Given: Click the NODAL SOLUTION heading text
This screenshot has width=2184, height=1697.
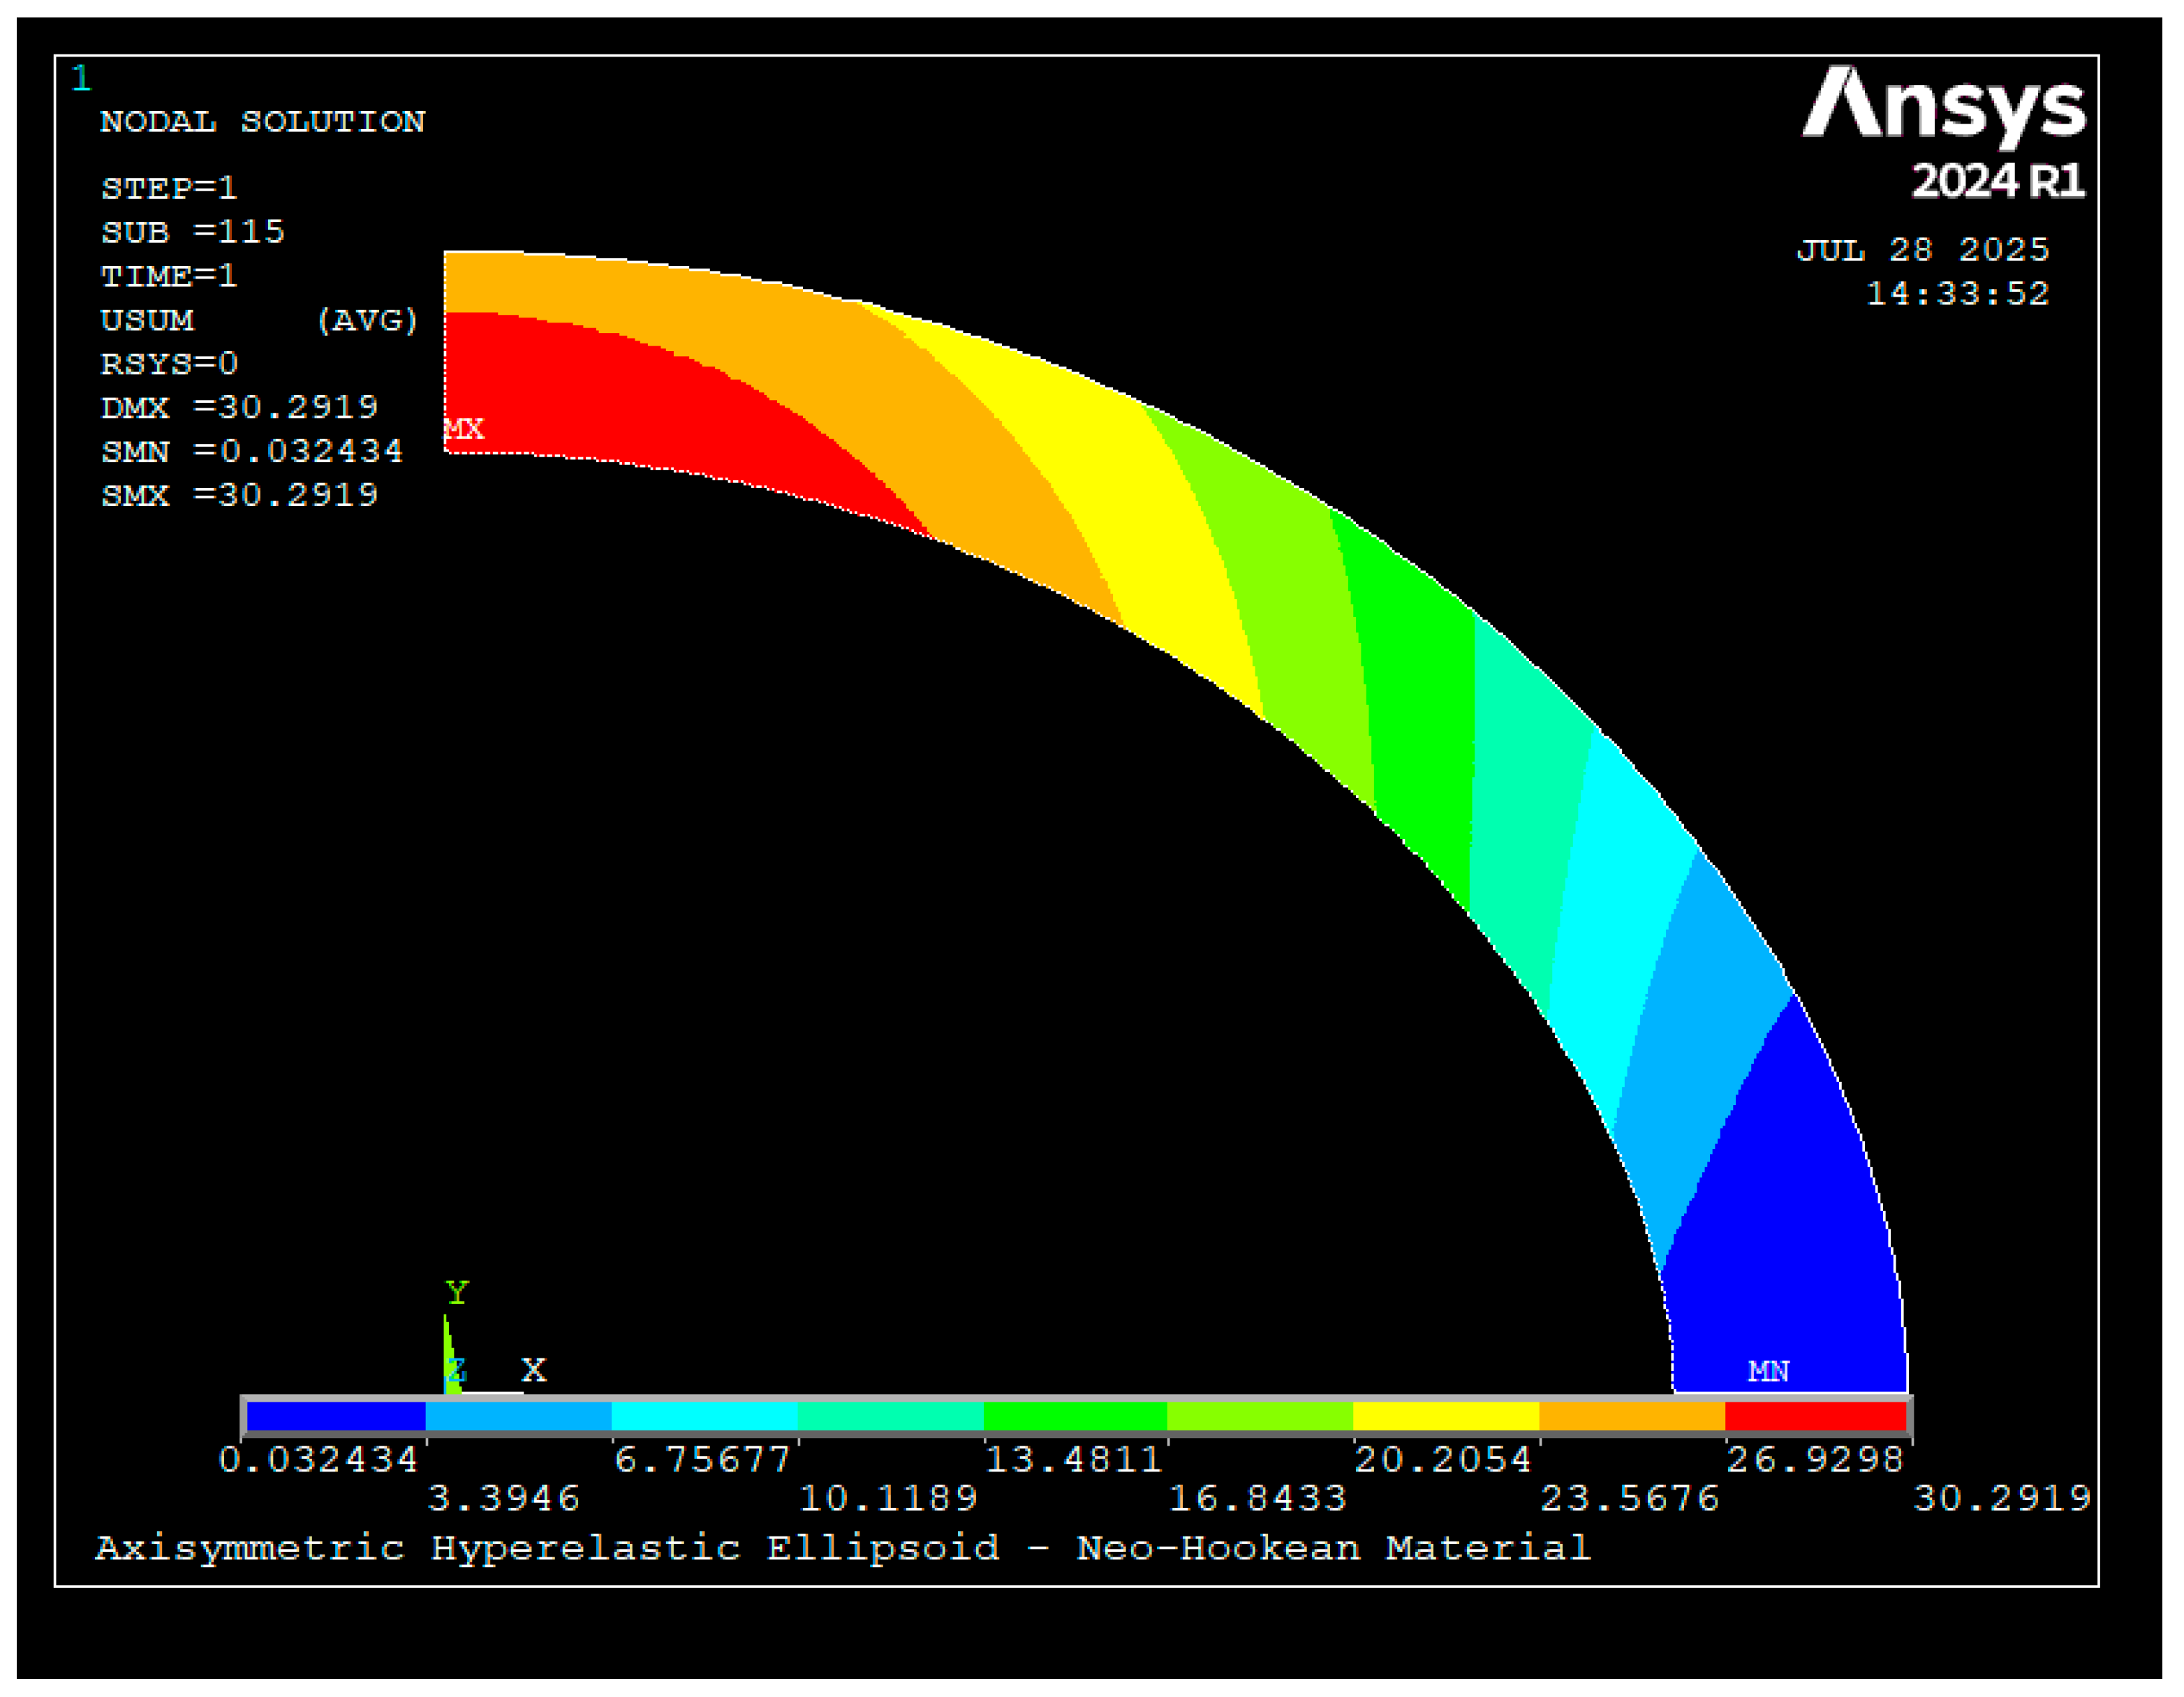Looking at the screenshot, I should 262,122.
